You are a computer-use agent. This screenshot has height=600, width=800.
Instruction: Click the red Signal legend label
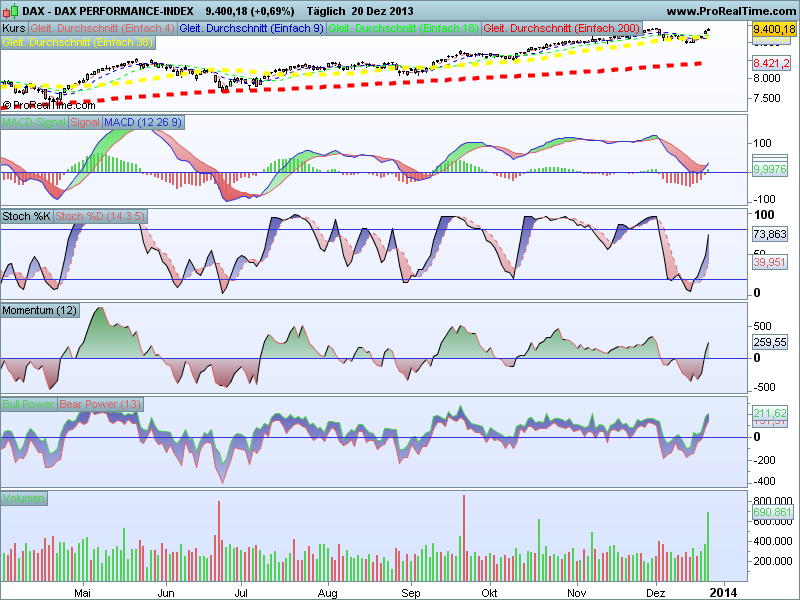coord(85,122)
